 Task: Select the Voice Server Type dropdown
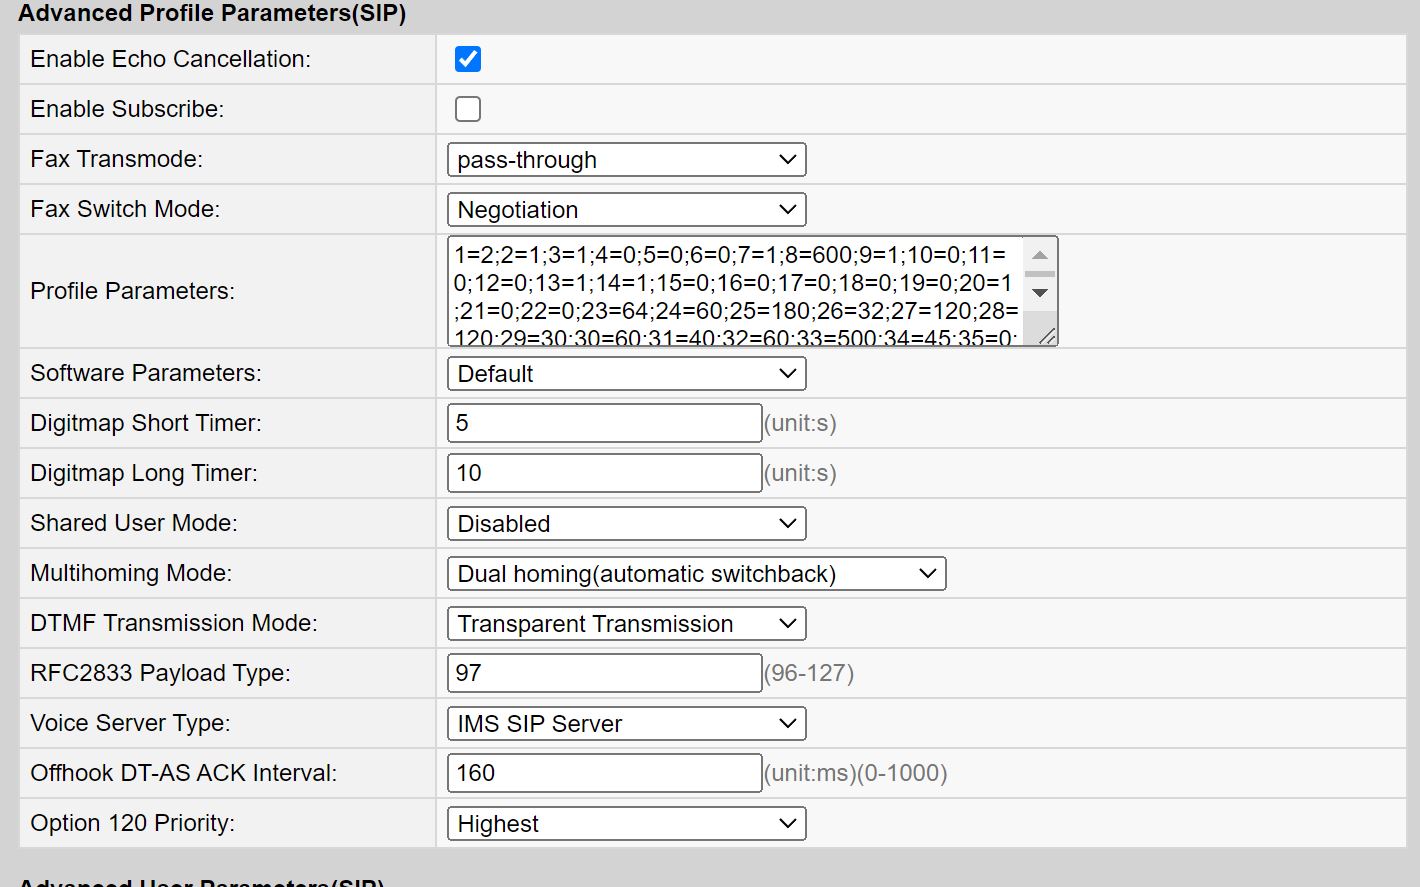pyautogui.click(x=626, y=724)
